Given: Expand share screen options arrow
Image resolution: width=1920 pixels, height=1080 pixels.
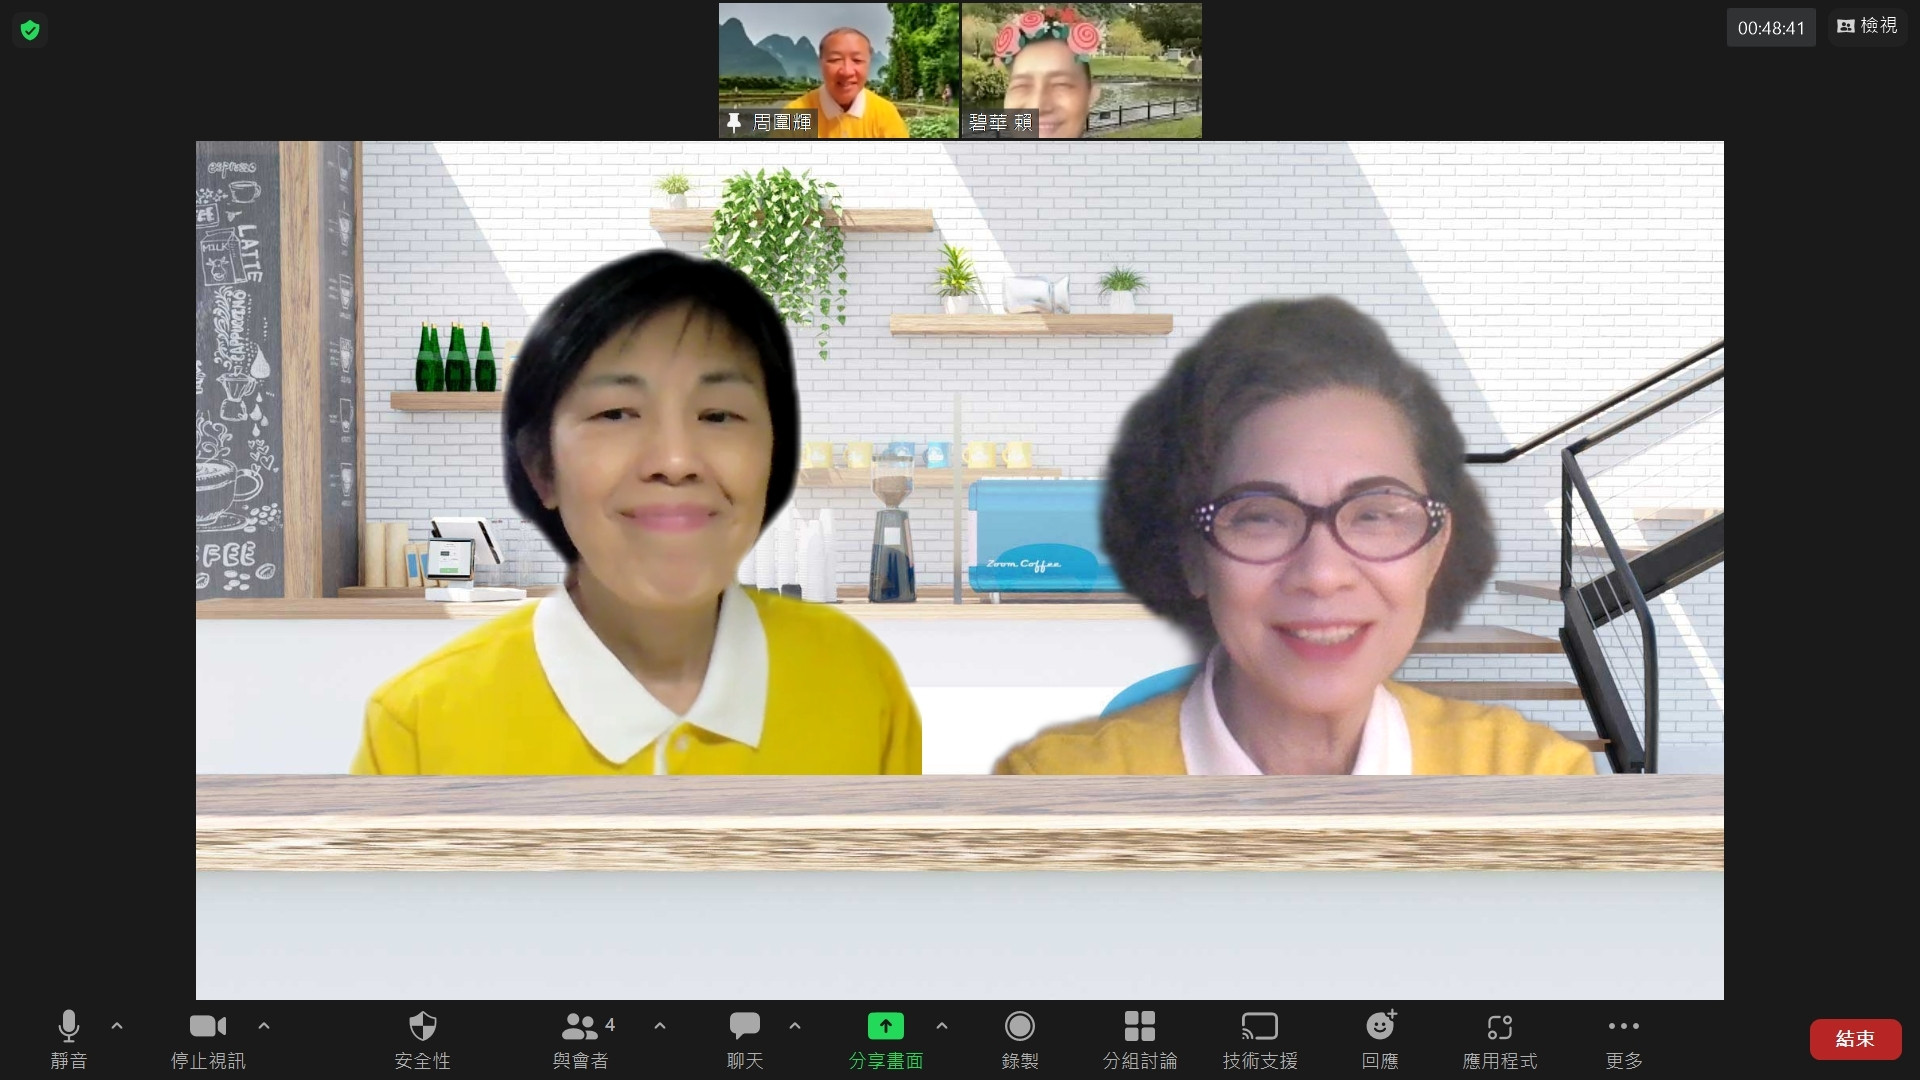Looking at the screenshot, I should click(942, 1026).
